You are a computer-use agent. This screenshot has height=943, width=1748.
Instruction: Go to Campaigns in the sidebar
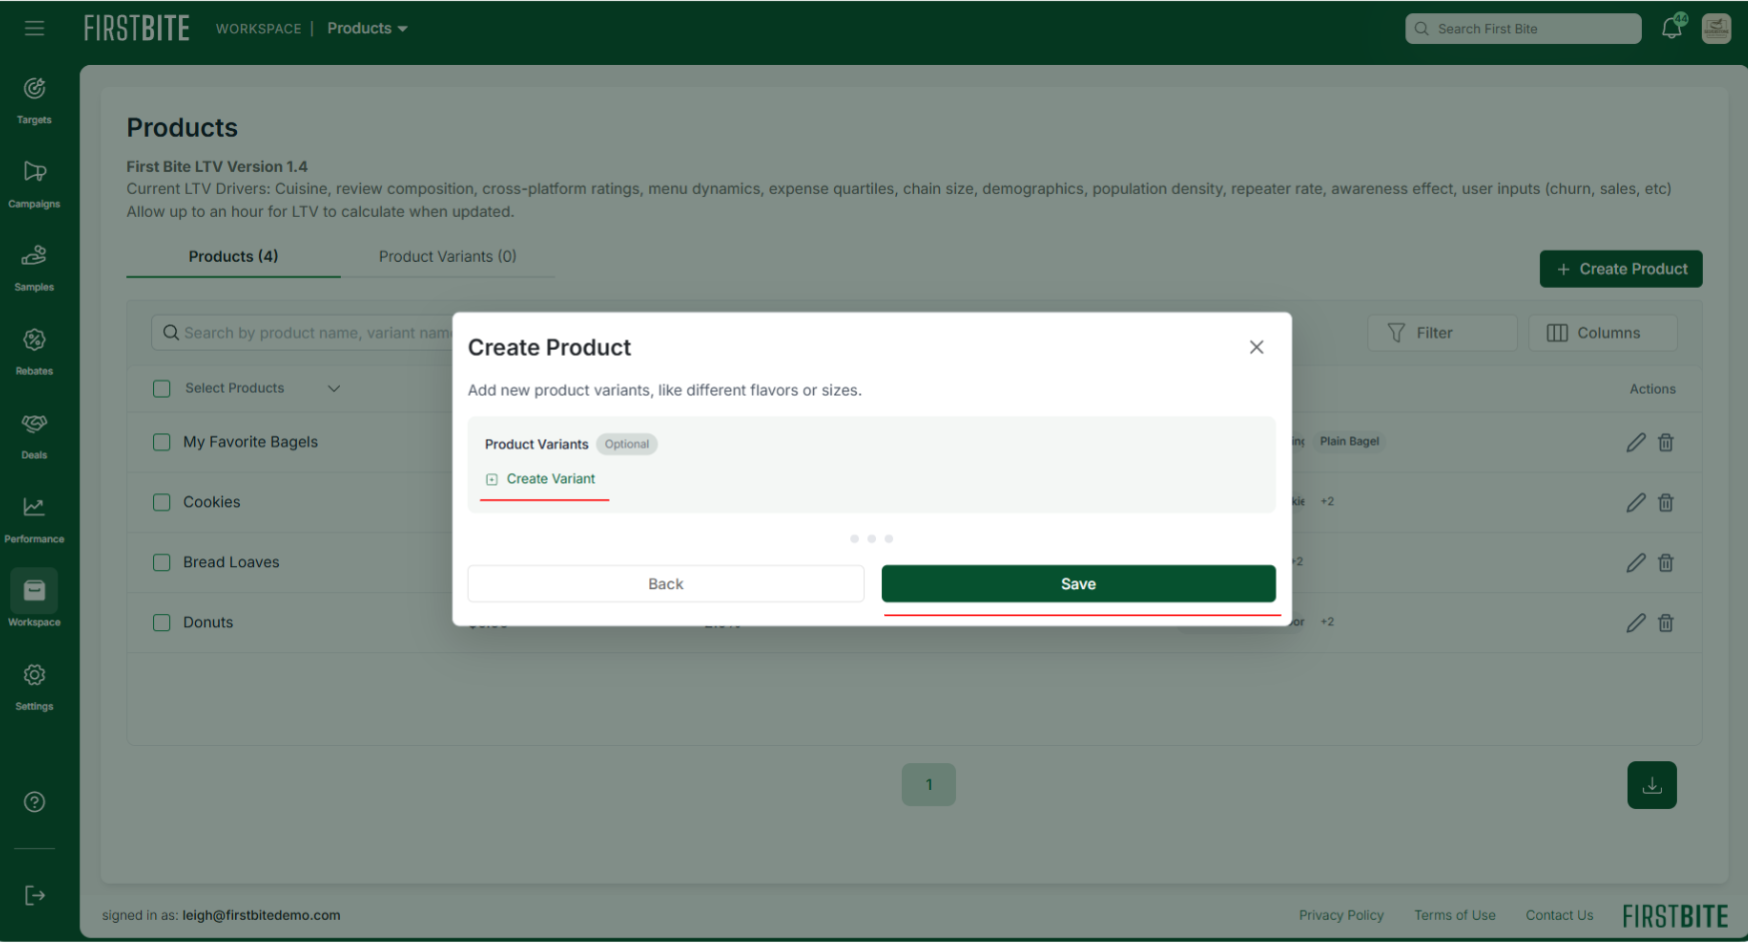[34, 185]
